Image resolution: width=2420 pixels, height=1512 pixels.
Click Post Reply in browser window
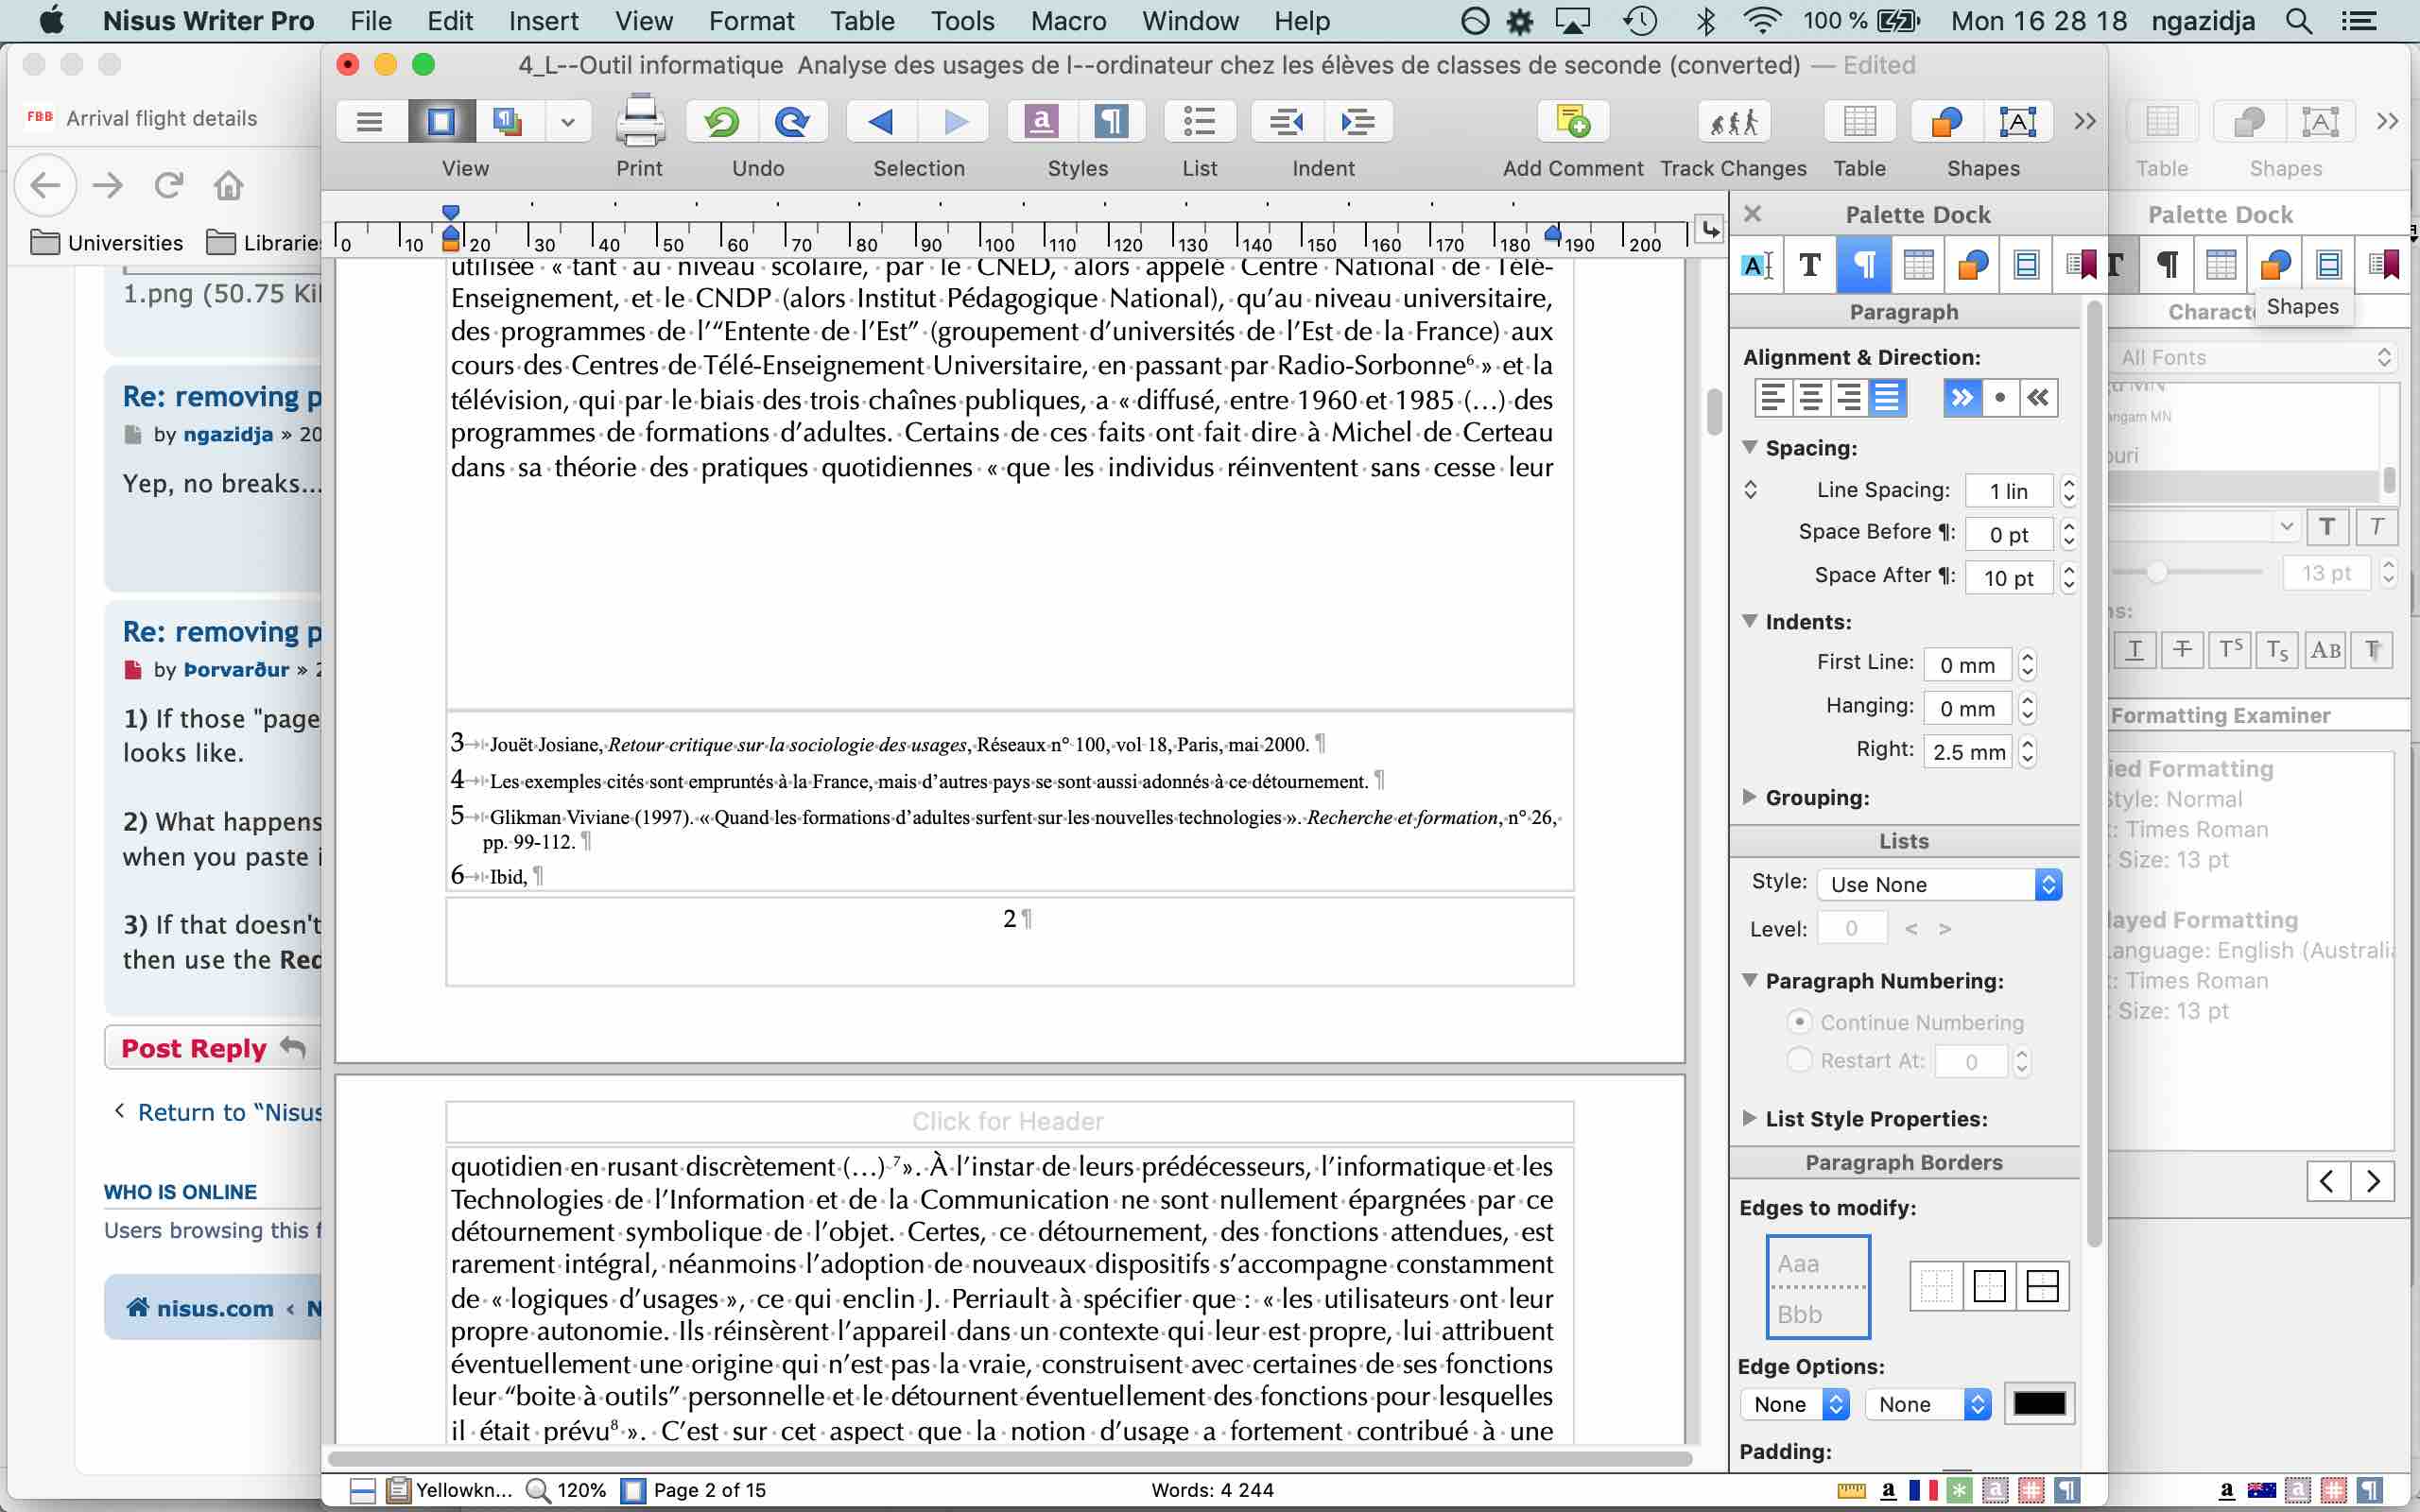213,1047
